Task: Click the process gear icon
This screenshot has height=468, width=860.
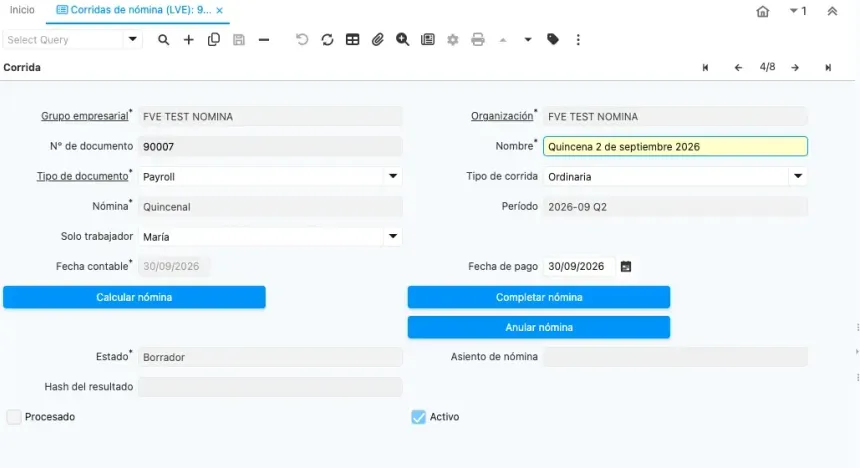Action: pyautogui.click(x=452, y=40)
